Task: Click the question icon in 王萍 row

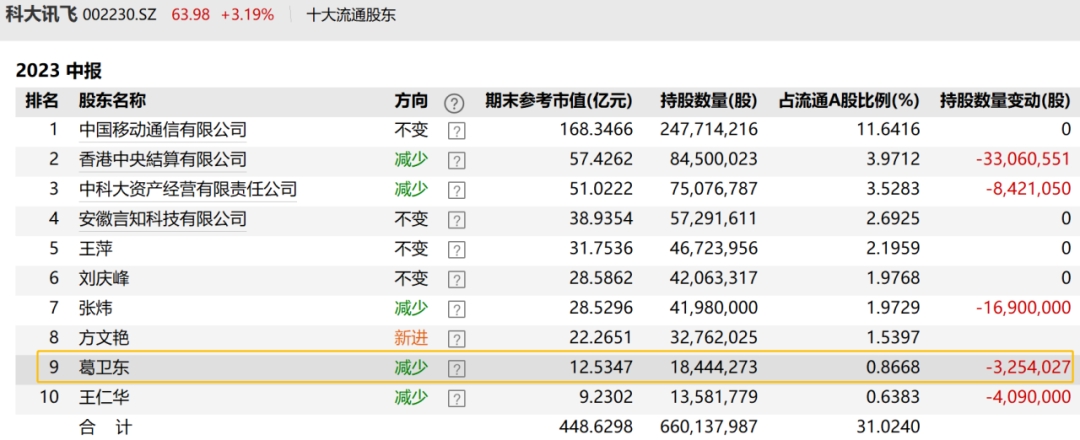Action: [x=456, y=250]
